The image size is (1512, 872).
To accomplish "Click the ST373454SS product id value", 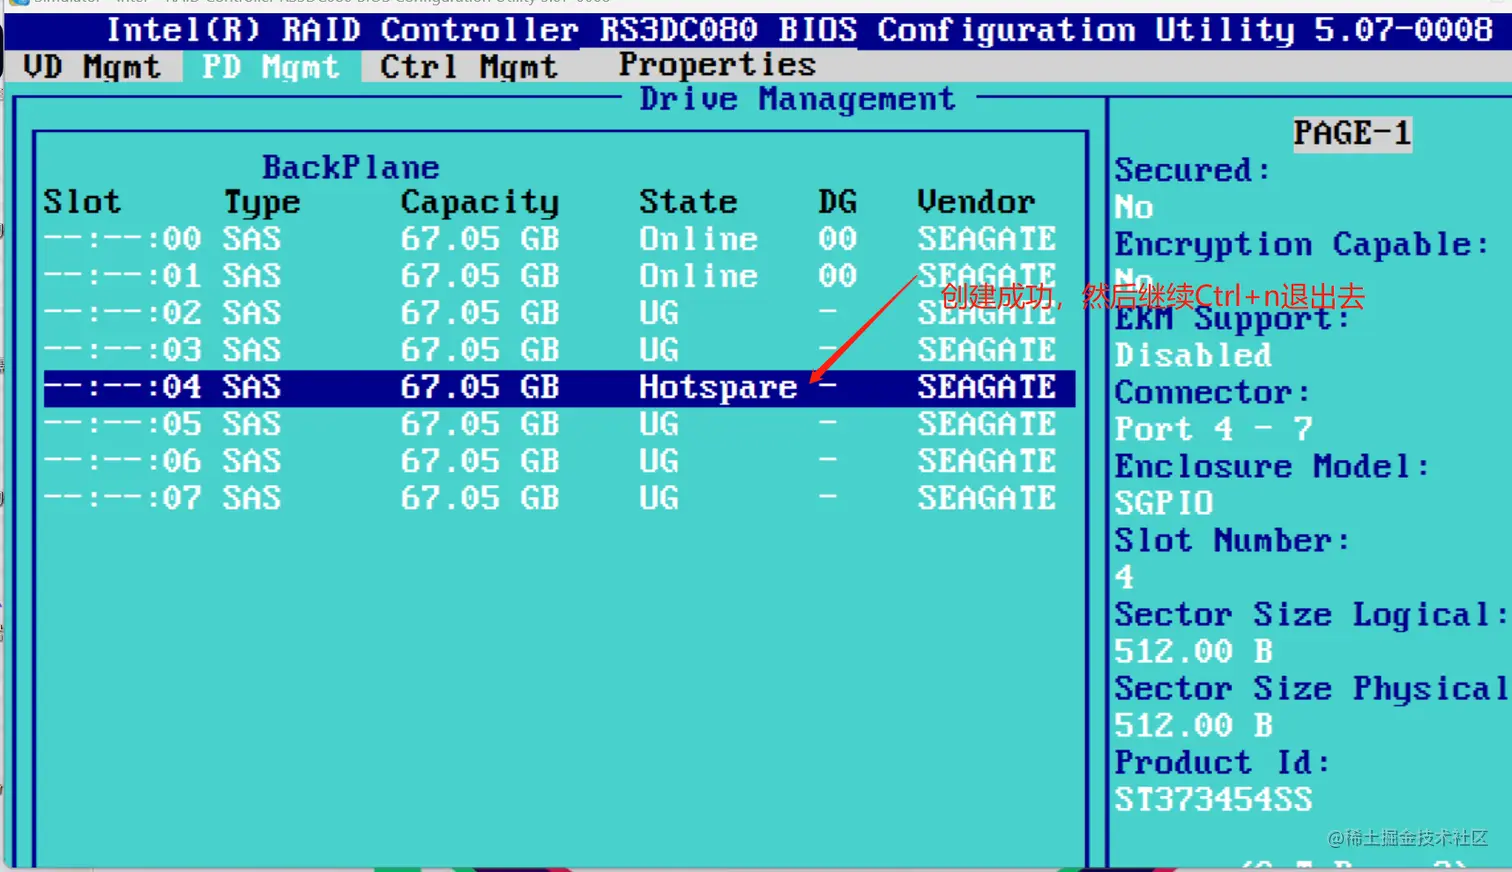I will click(1213, 799).
